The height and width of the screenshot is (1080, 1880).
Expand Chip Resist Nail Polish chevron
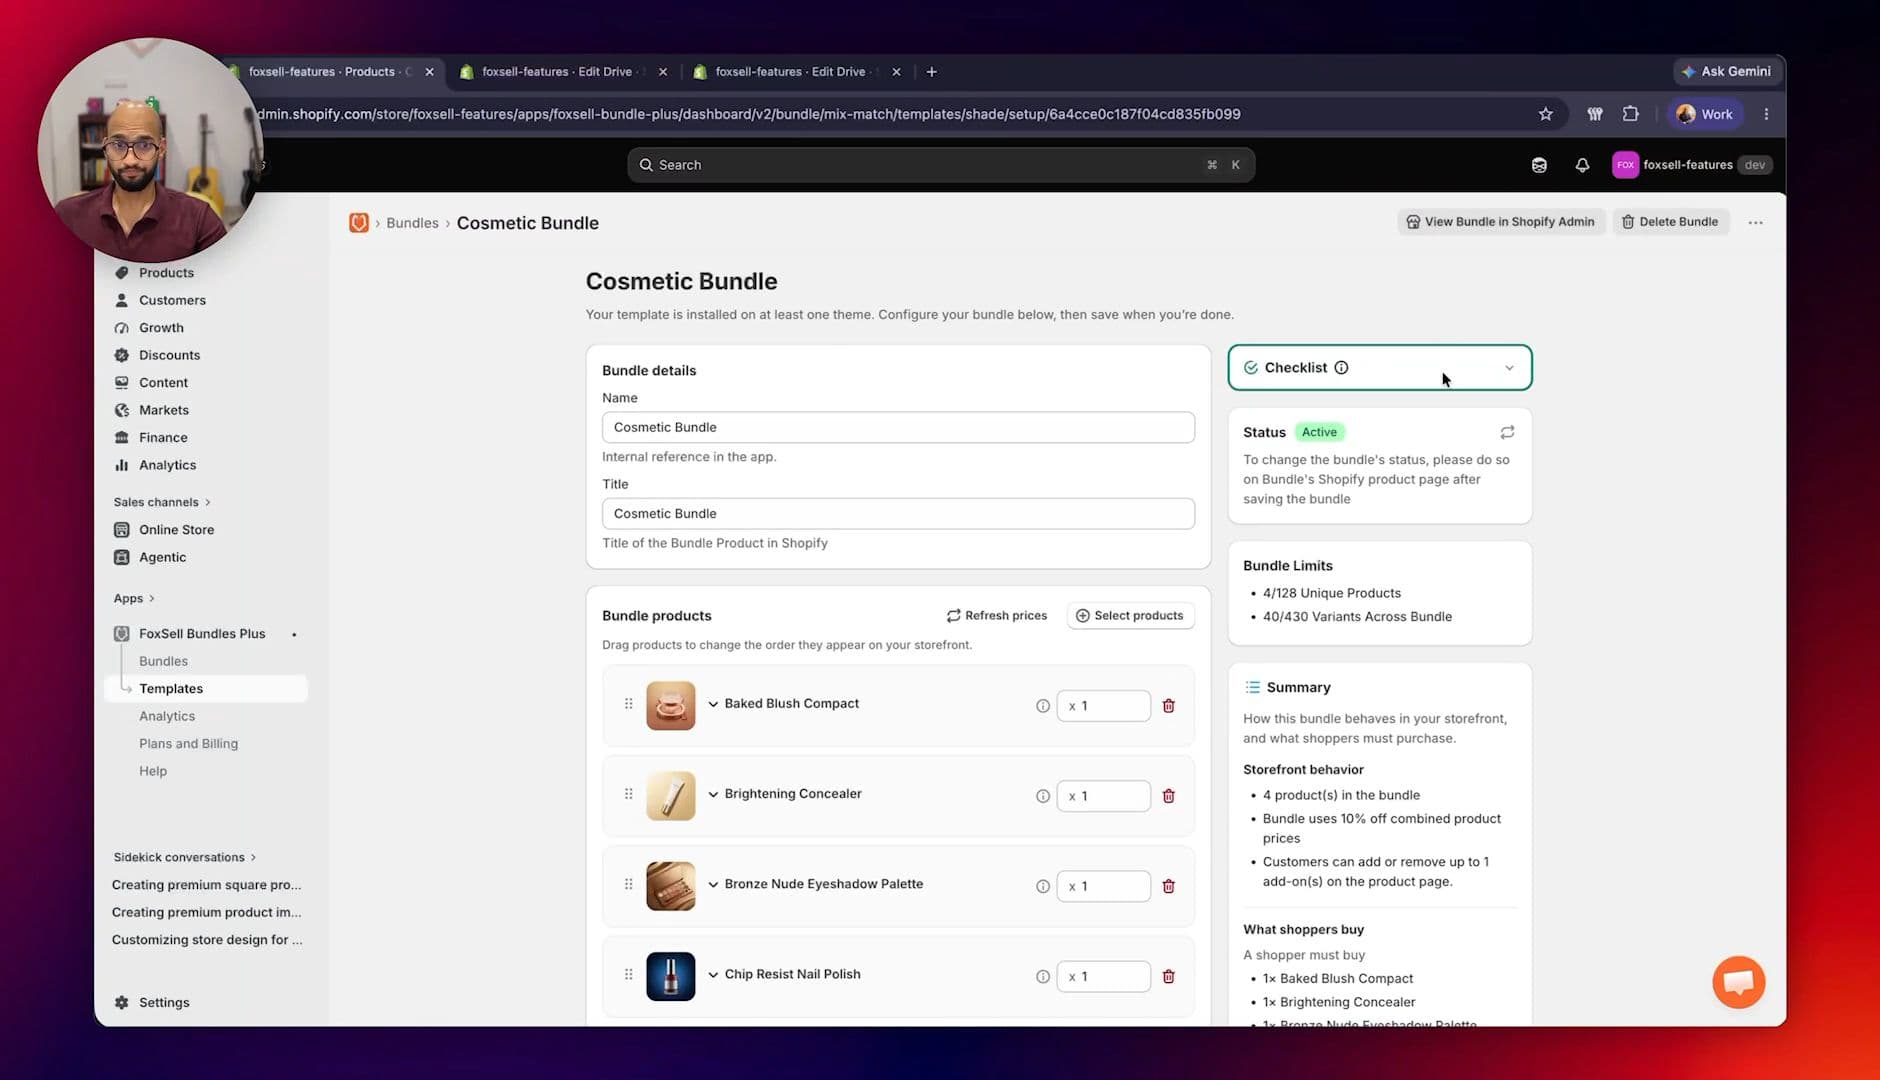pyautogui.click(x=713, y=974)
